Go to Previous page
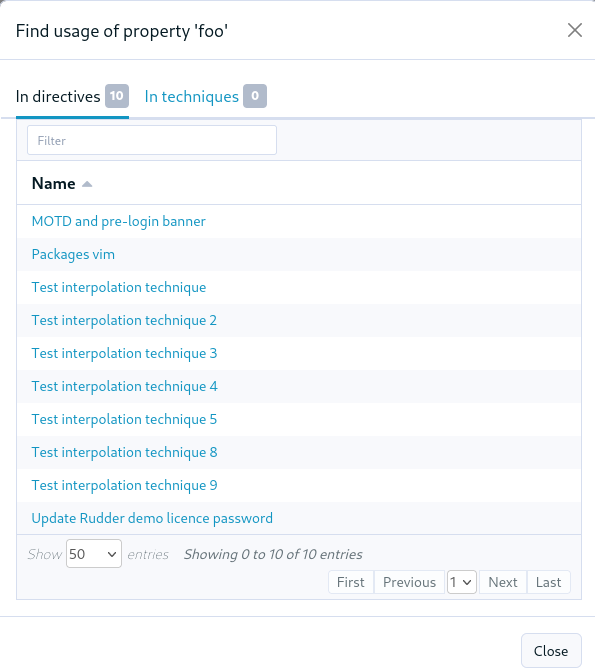This screenshot has width=595, height=672. [409, 582]
